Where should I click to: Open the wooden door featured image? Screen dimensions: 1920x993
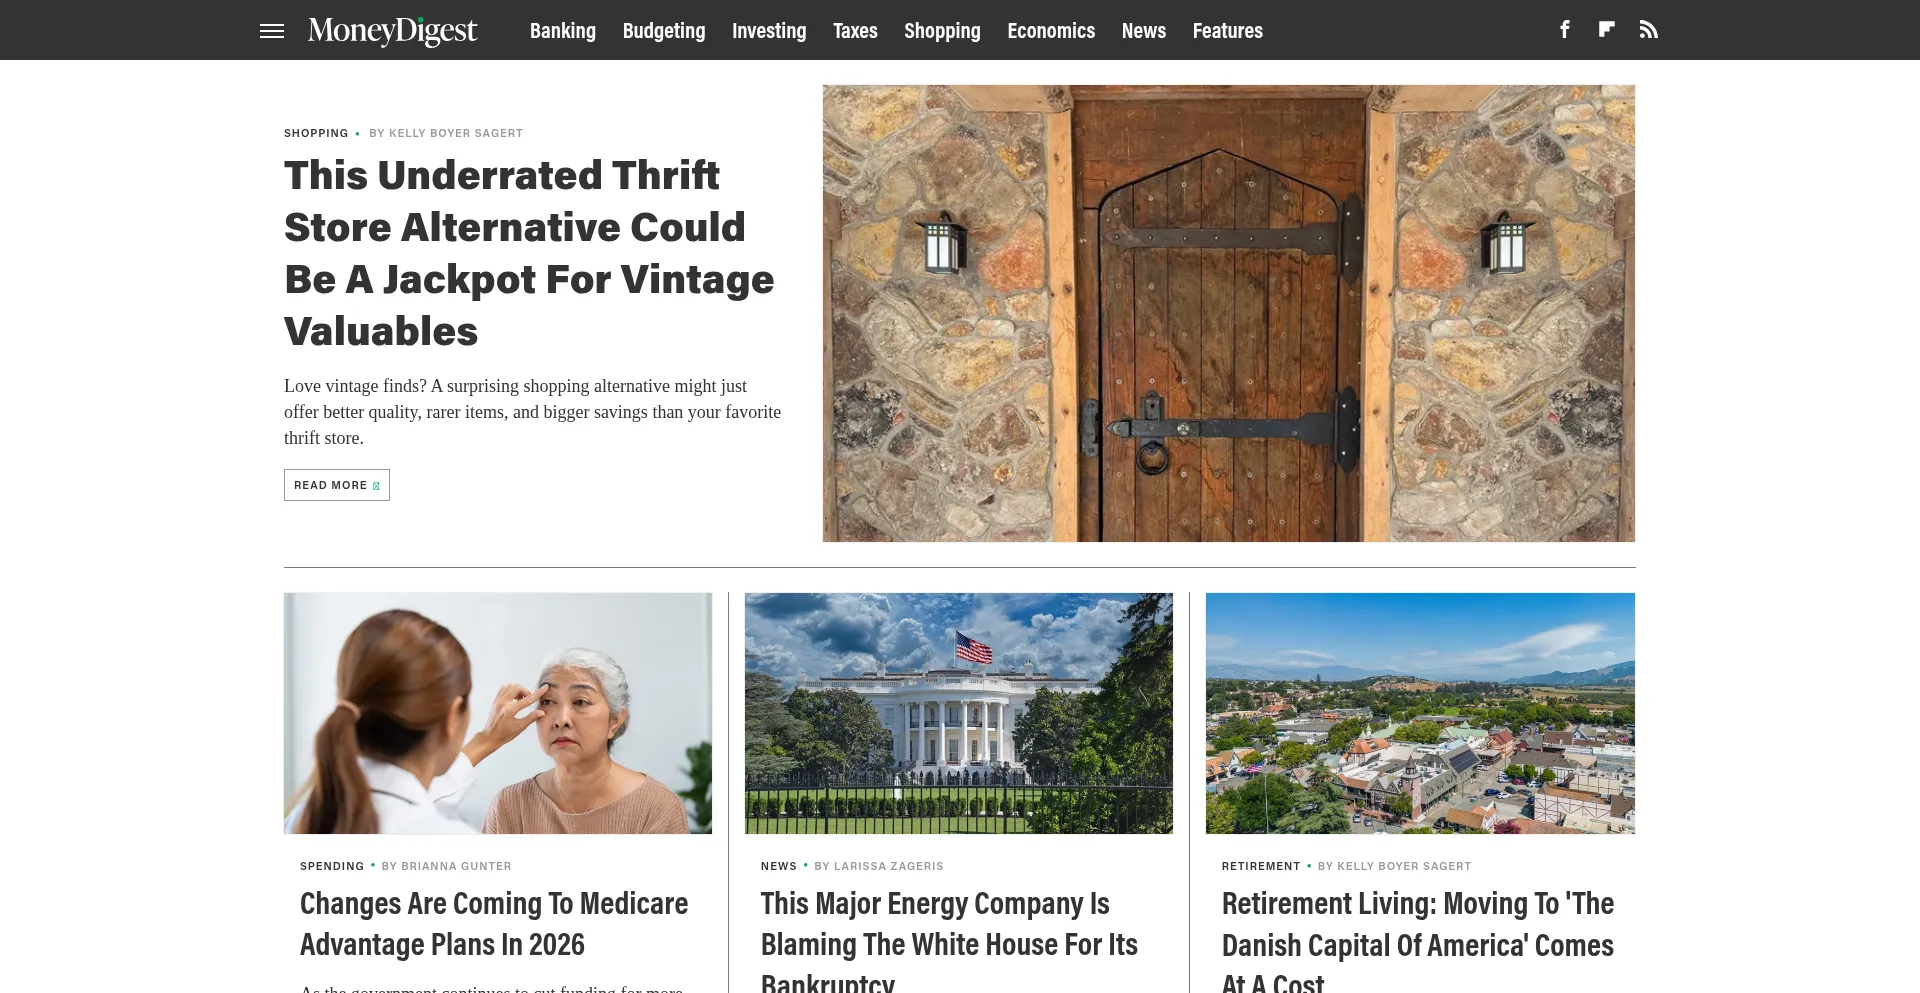pos(1229,313)
